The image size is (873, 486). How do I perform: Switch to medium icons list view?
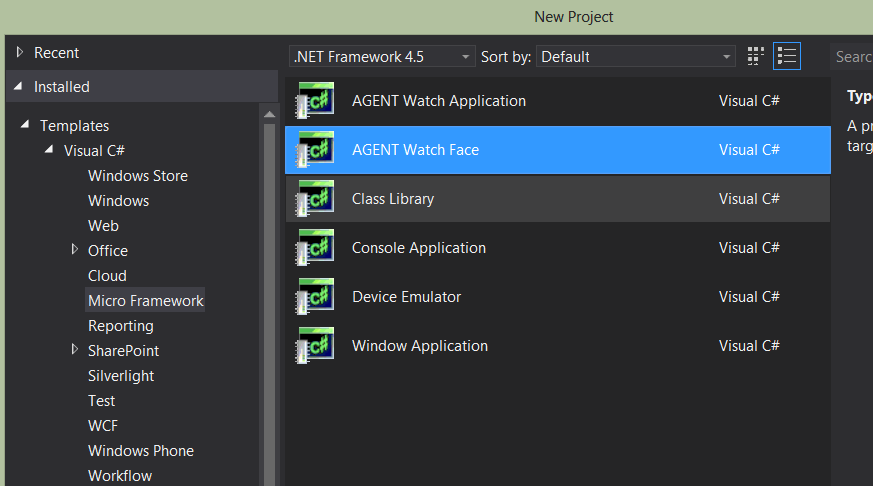(x=787, y=56)
